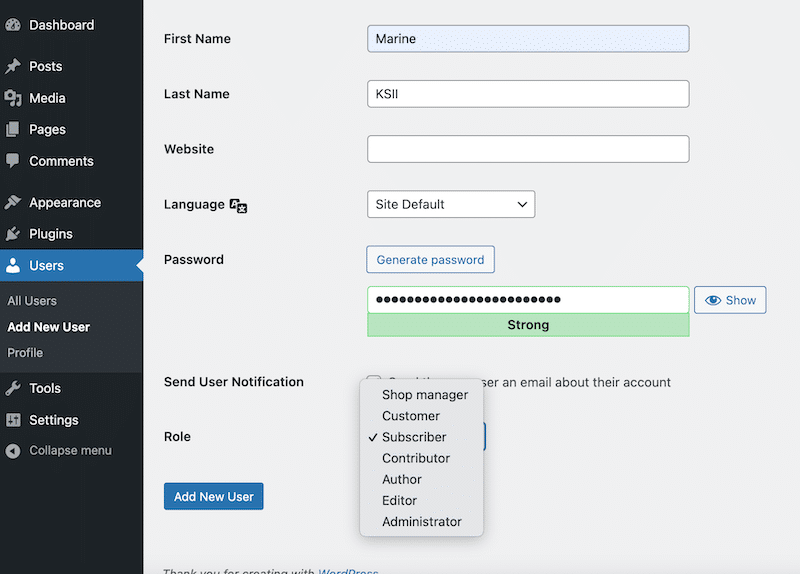Viewport: 800px width, 574px height.
Task: Open the All Users submenu link
Action: (x=32, y=301)
